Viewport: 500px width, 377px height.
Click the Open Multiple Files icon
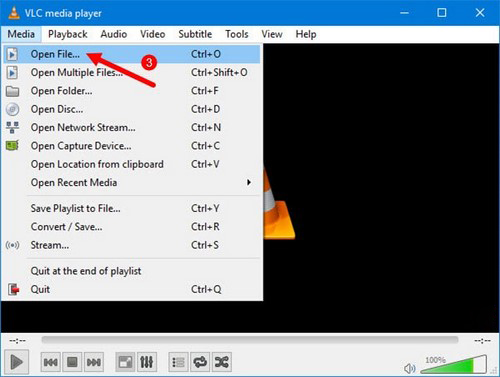[12, 73]
